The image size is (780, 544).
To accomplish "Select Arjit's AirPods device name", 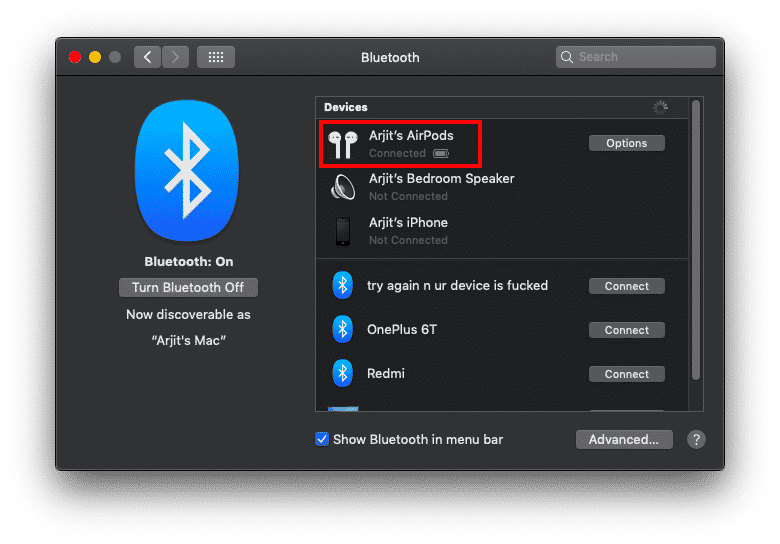I will (x=411, y=135).
